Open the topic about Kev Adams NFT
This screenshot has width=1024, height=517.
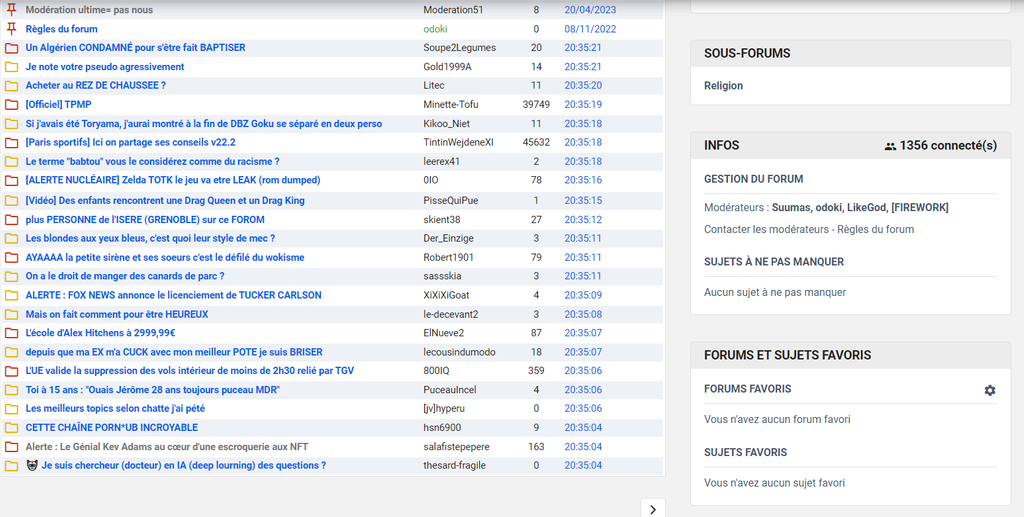[167, 447]
